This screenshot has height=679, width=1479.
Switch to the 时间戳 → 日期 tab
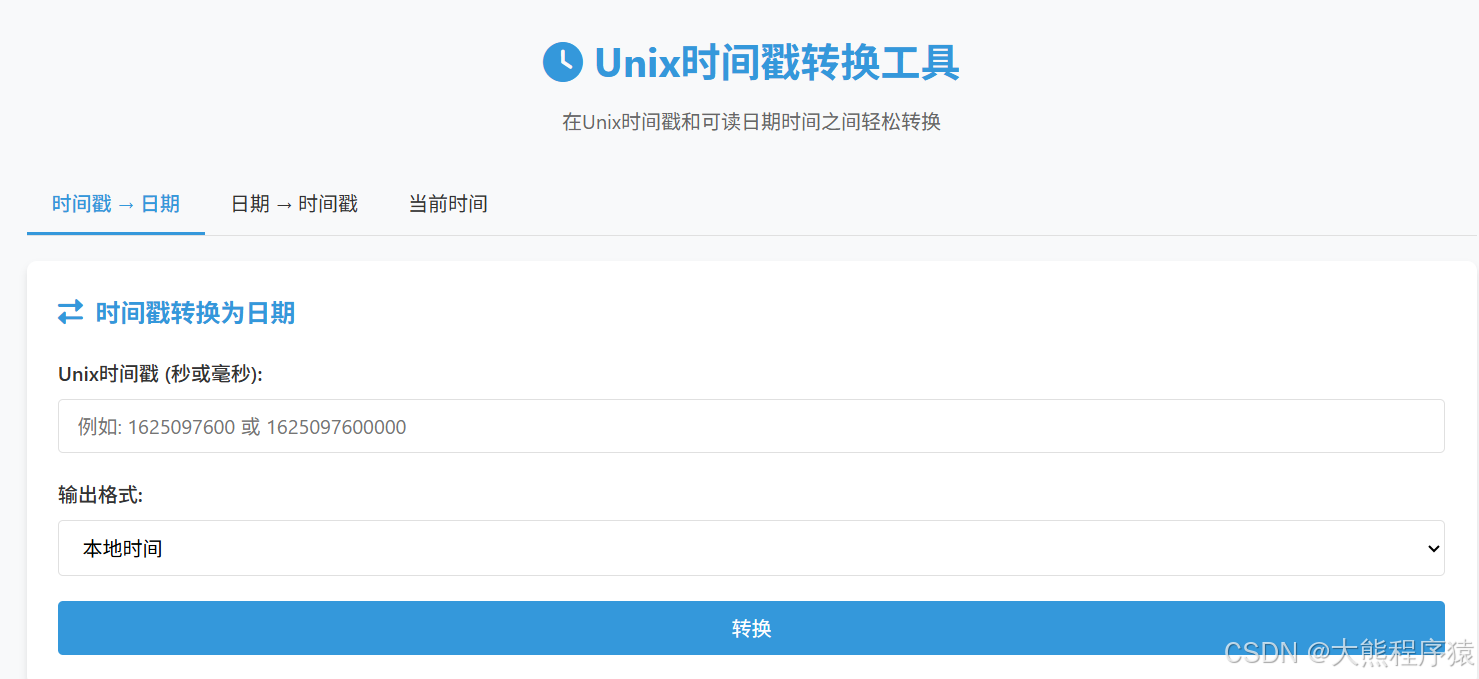[x=116, y=204]
